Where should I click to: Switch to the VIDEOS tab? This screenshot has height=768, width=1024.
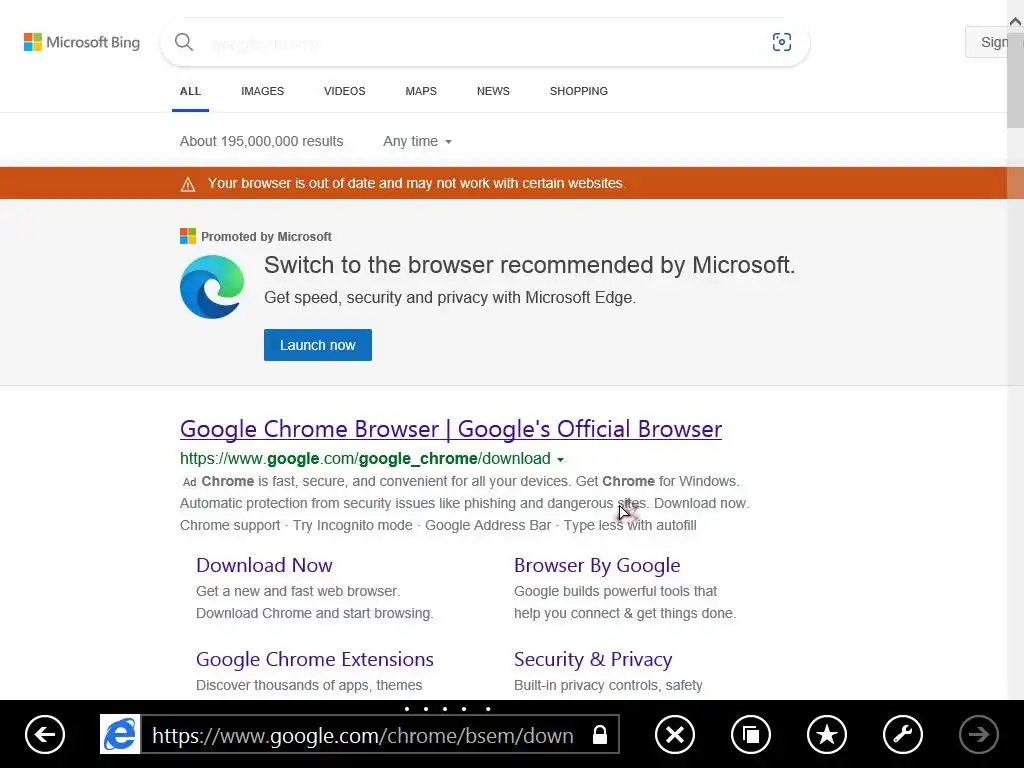pos(345,91)
